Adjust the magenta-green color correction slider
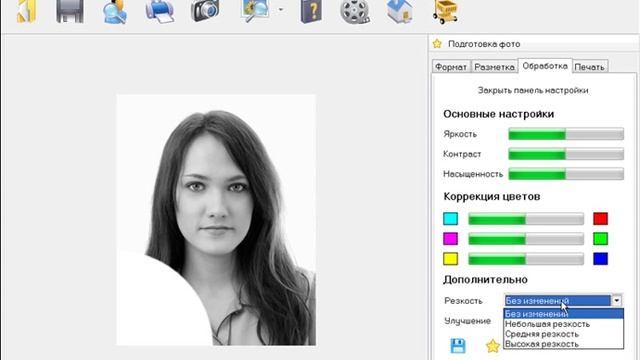 click(526, 239)
